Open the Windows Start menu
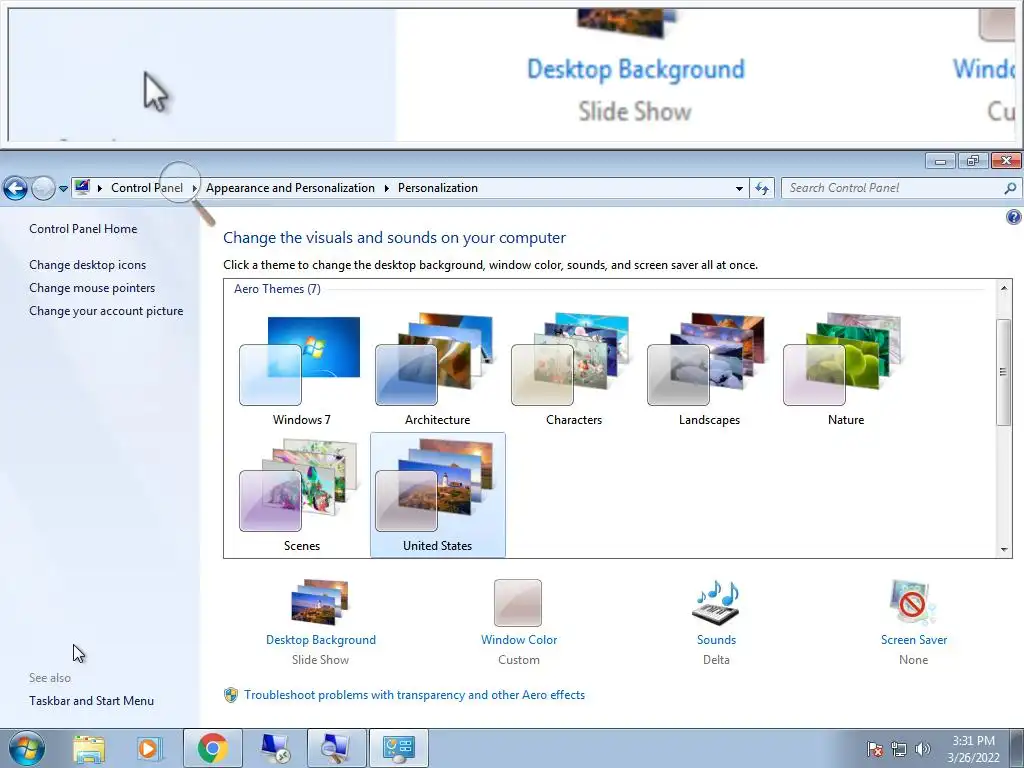 point(27,748)
